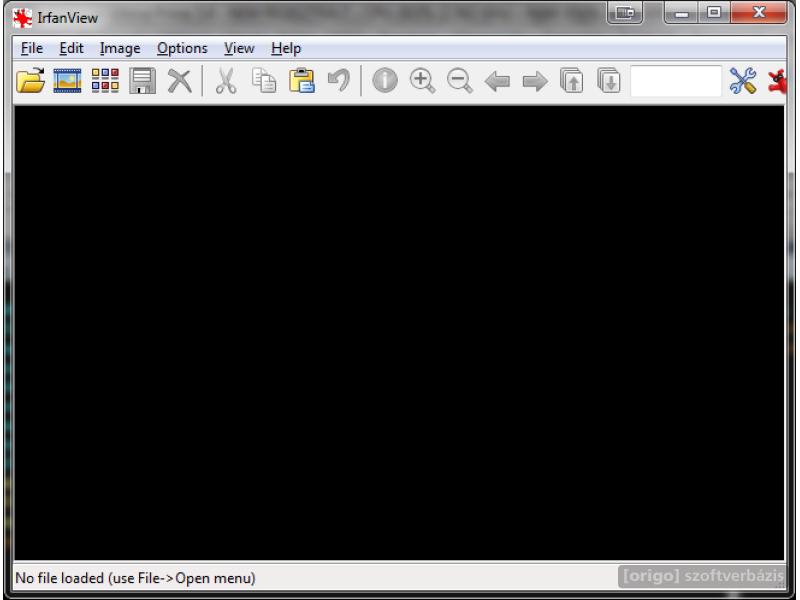This screenshot has height=600, width=800.
Task: Click the Delete file X icon
Action: 180,81
